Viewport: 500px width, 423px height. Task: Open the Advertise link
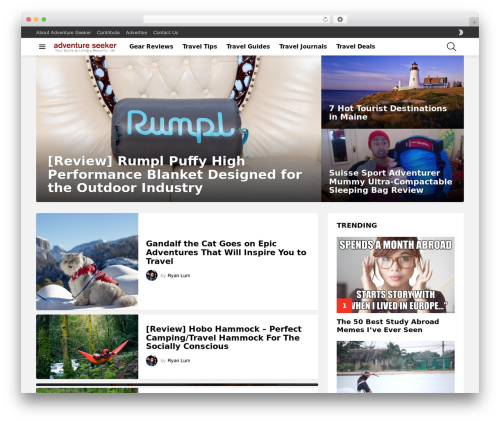pyautogui.click(x=136, y=33)
